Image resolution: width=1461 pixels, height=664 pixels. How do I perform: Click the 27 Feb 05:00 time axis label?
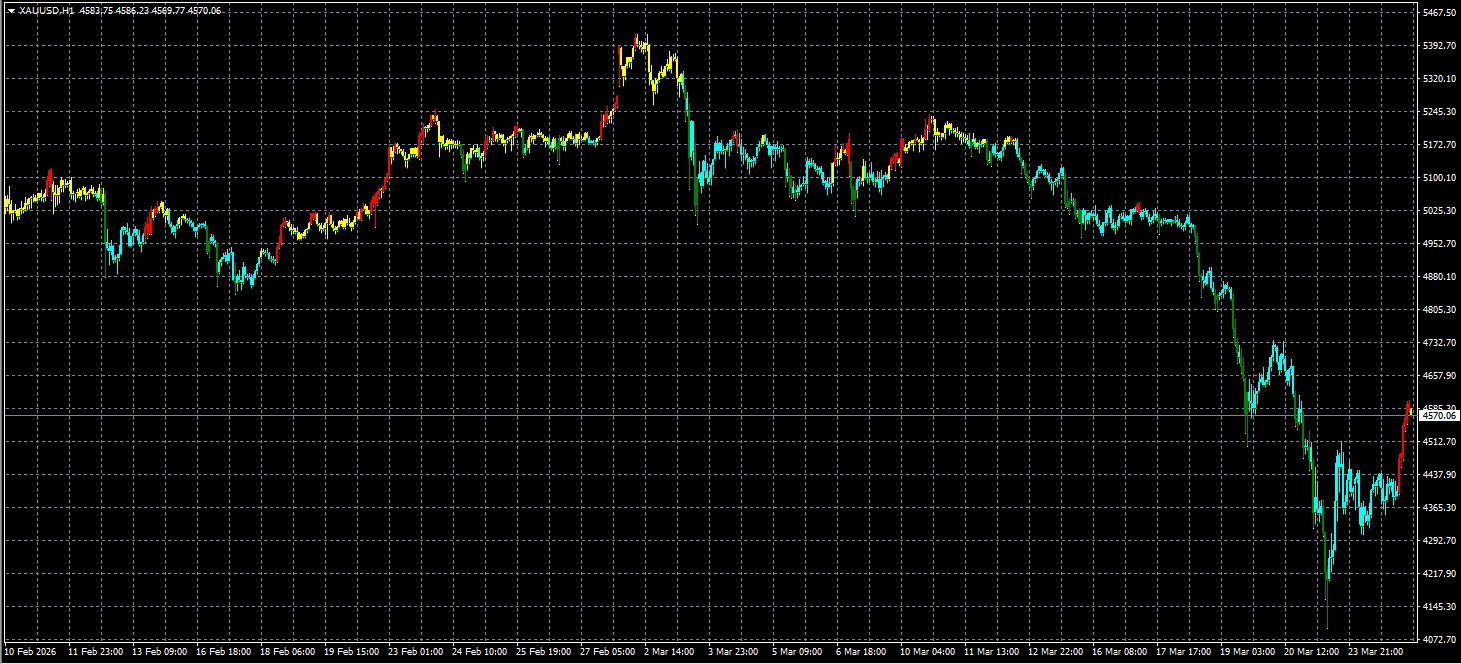pos(608,652)
